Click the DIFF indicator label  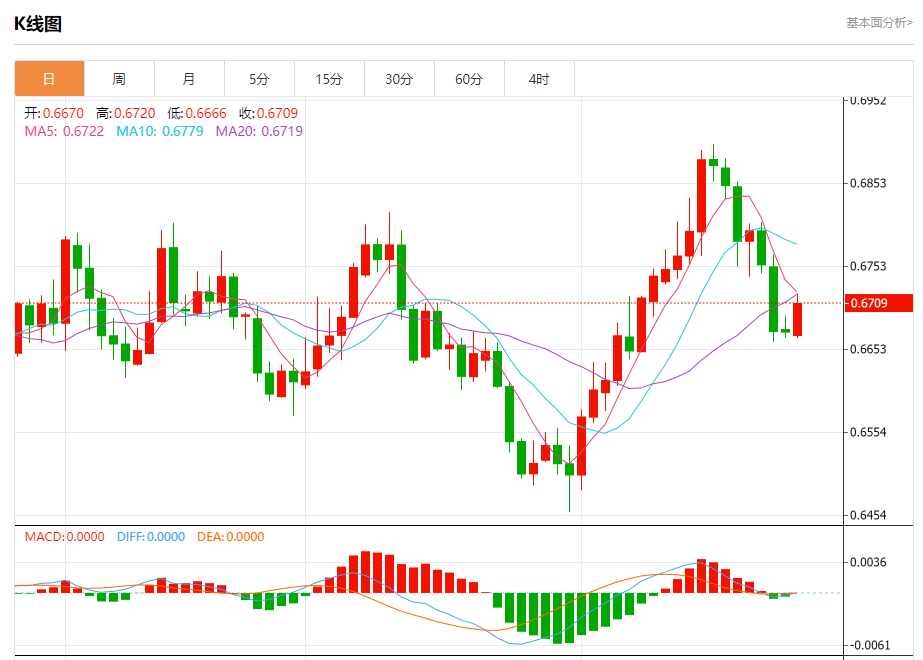[151, 537]
